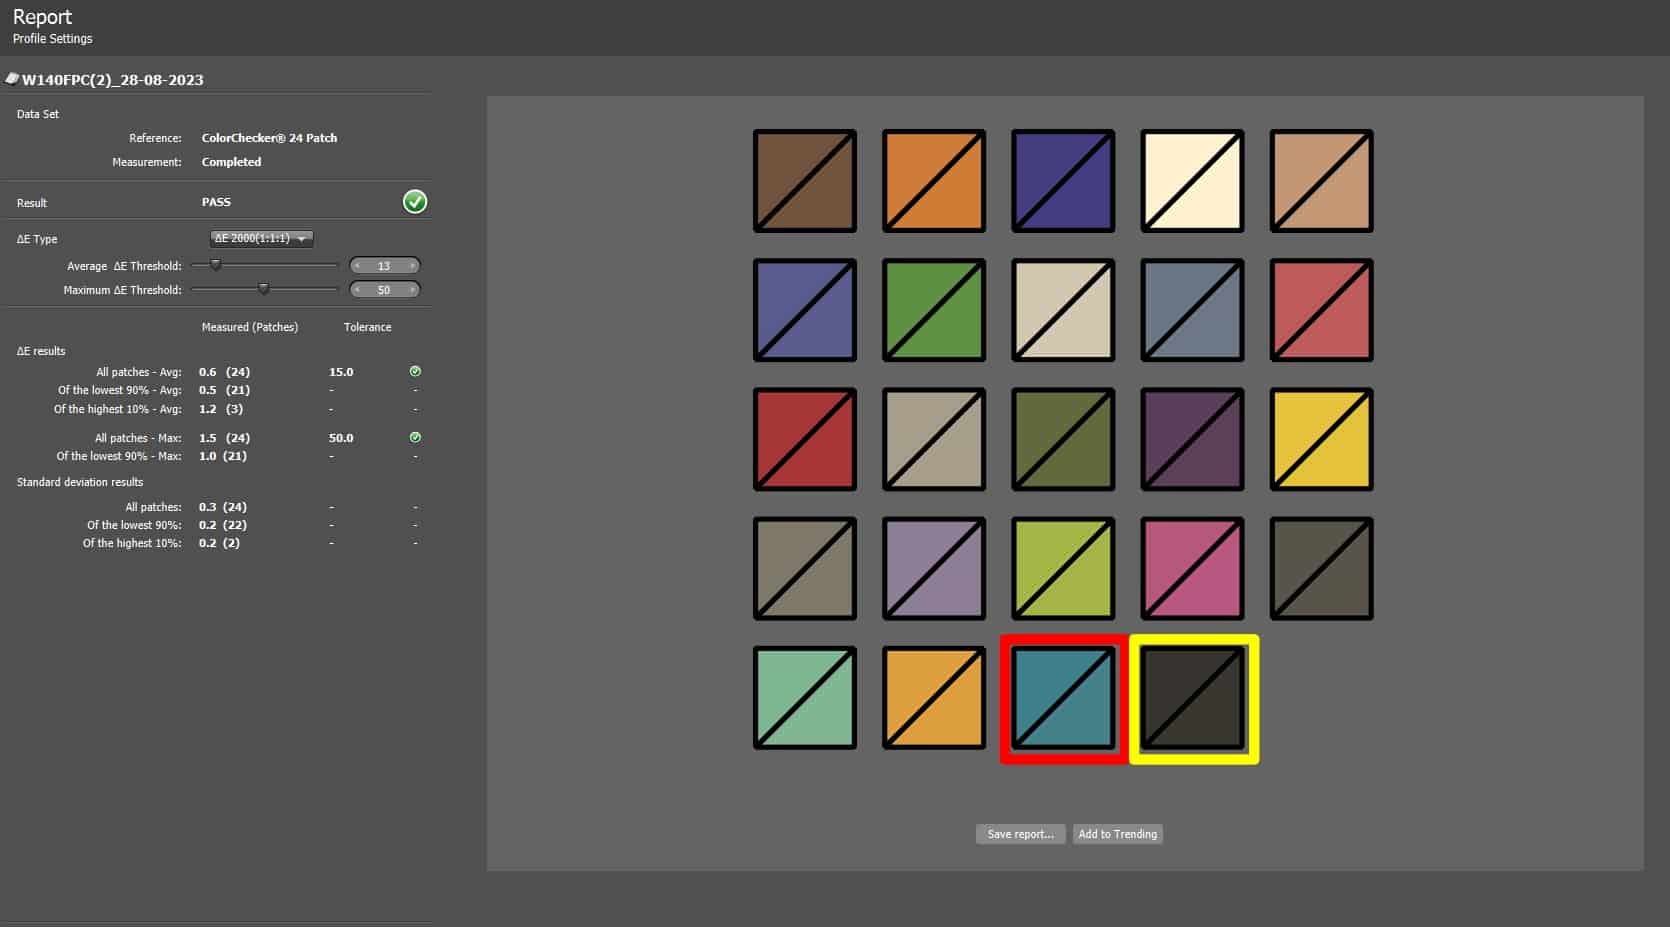Decrease Maximum ΔE Threshold with left stepper arrow

[x=358, y=290]
